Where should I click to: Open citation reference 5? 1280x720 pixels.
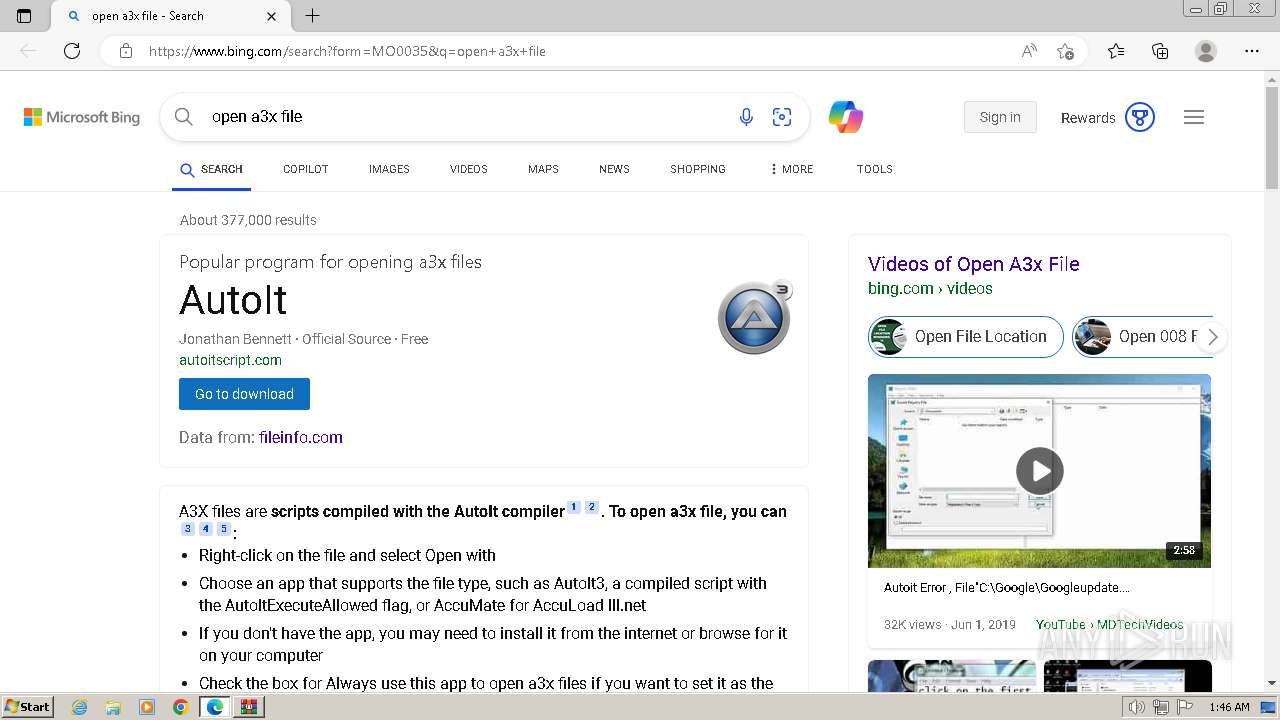(224, 529)
